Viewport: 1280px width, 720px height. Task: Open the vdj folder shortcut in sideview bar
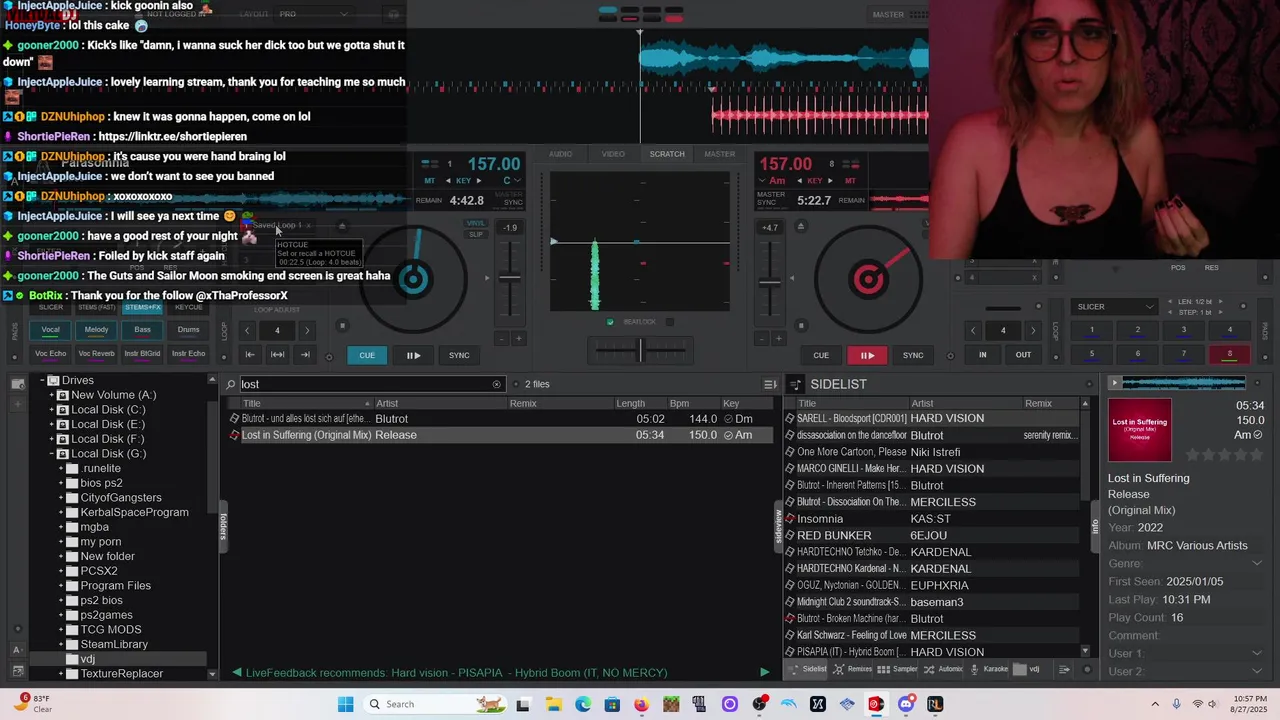1027,669
